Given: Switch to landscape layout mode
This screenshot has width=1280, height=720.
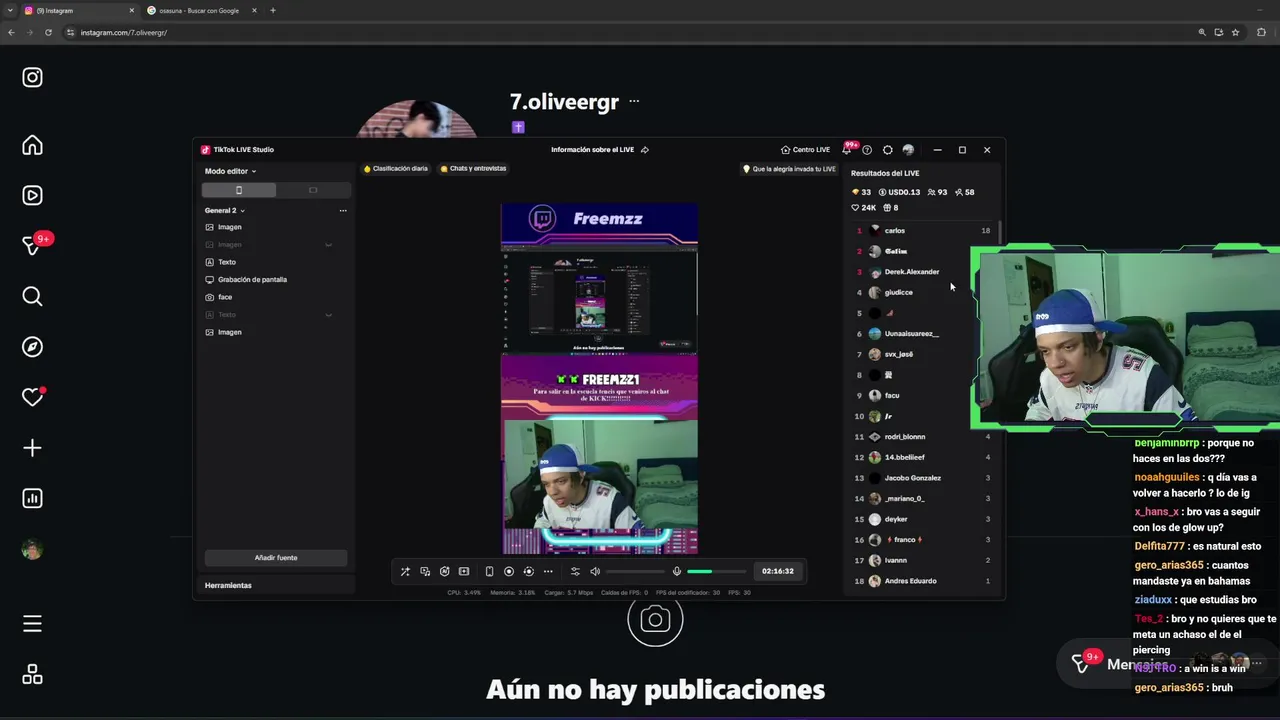Looking at the screenshot, I should pyautogui.click(x=313, y=190).
